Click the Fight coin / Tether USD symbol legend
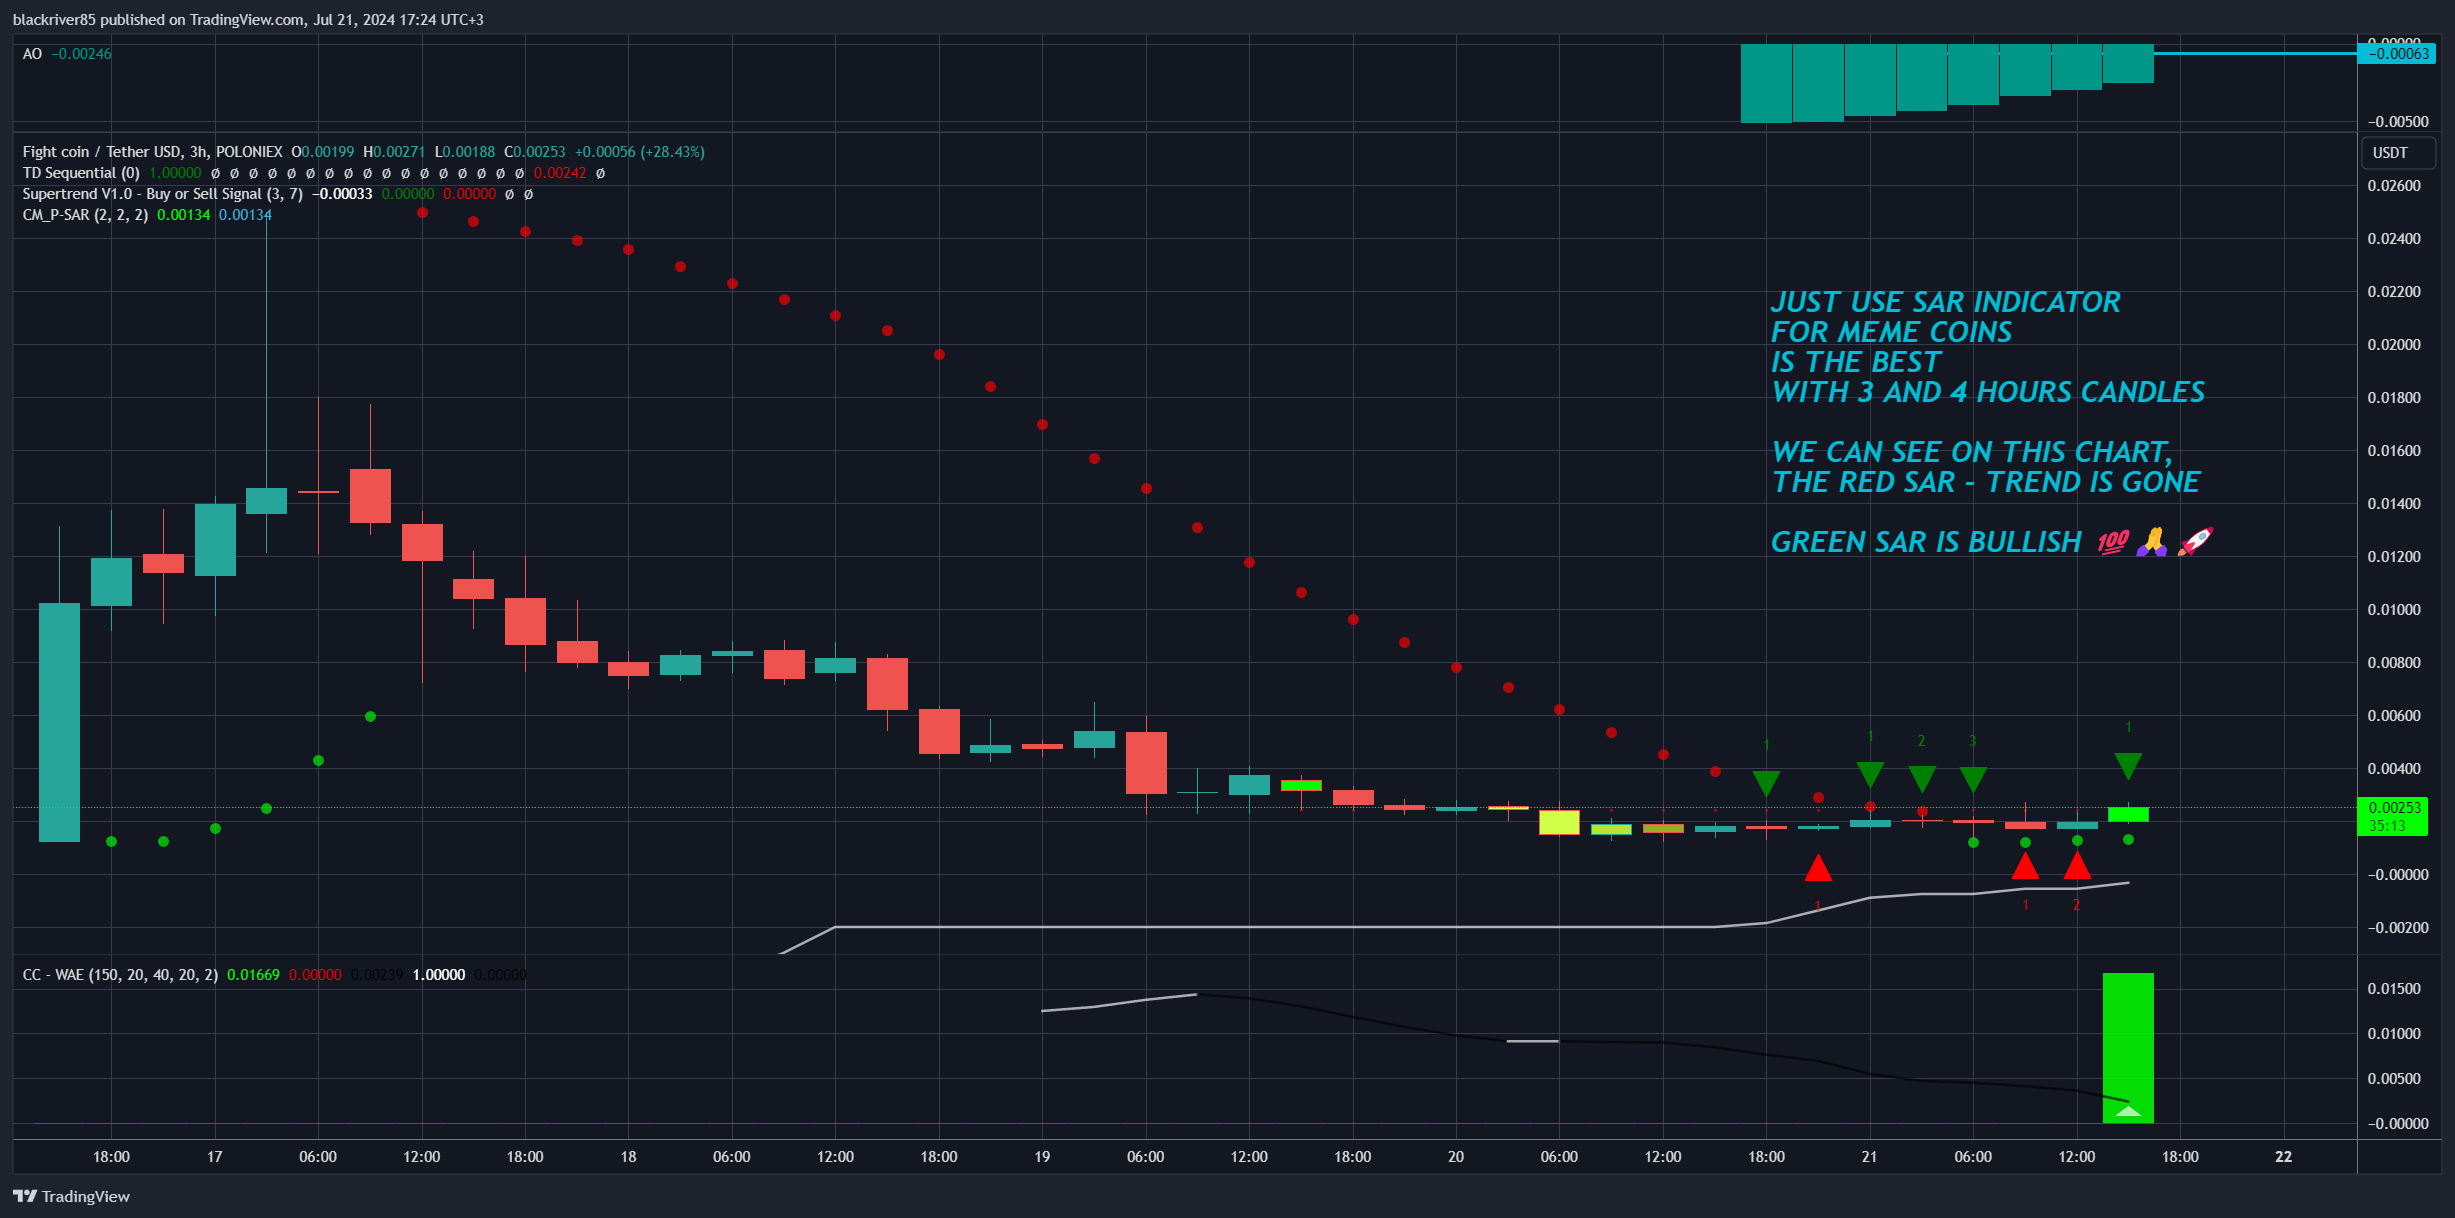2455x1218 pixels. point(152,152)
